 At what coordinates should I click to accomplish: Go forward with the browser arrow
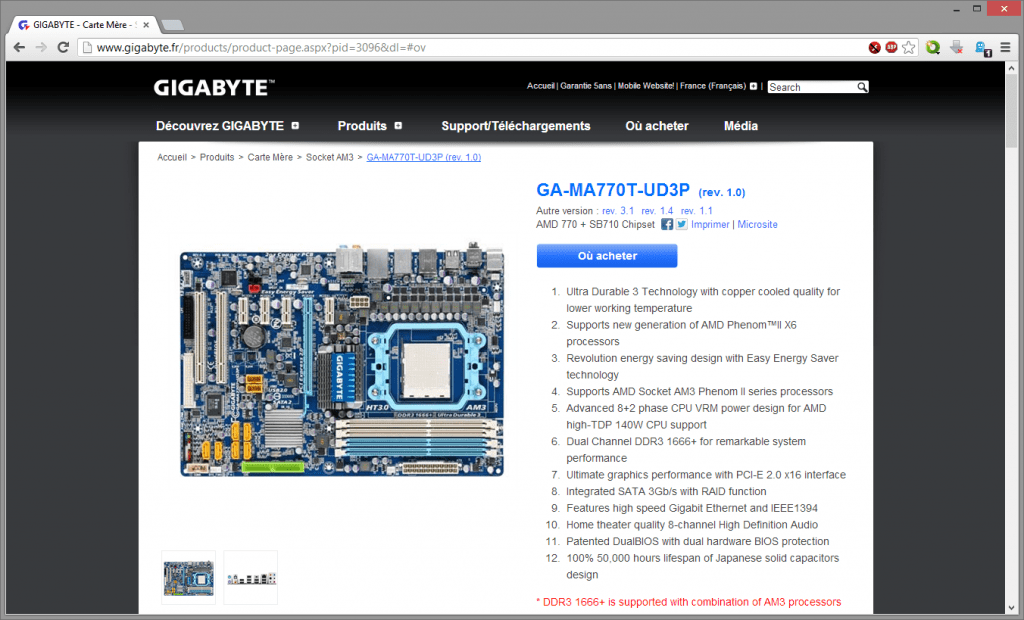tap(41, 47)
